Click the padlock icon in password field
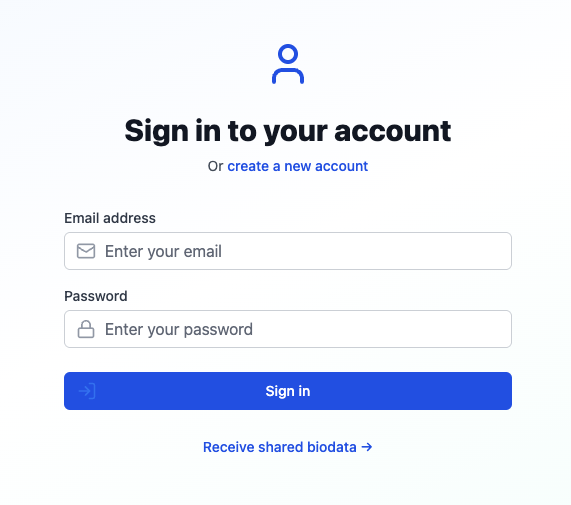 (86, 329)
